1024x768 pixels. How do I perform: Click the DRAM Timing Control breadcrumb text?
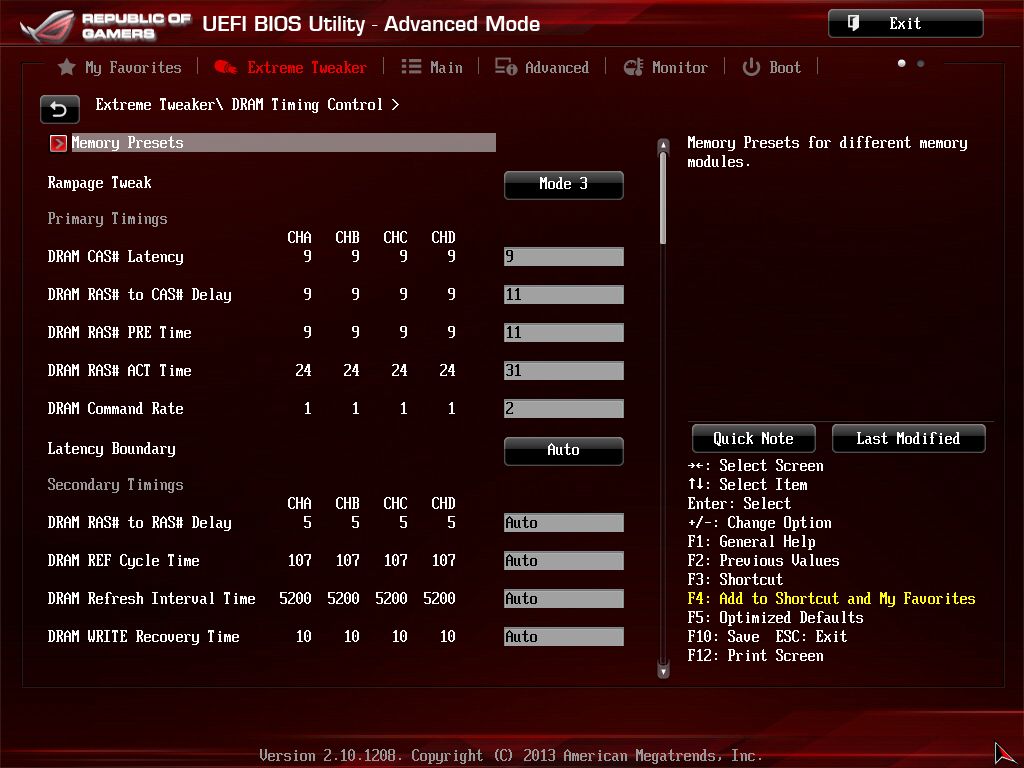(307, 104)
